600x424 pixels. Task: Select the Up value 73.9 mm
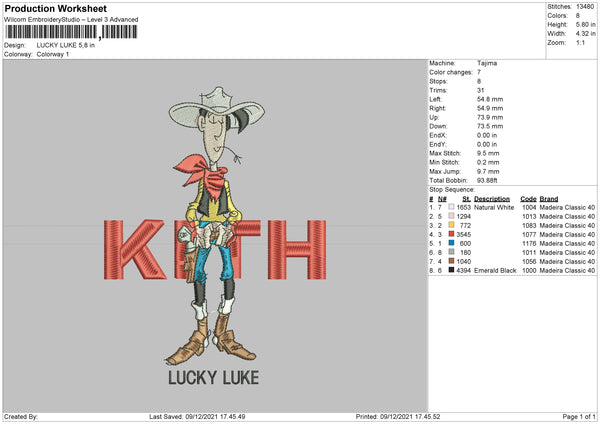490,117
